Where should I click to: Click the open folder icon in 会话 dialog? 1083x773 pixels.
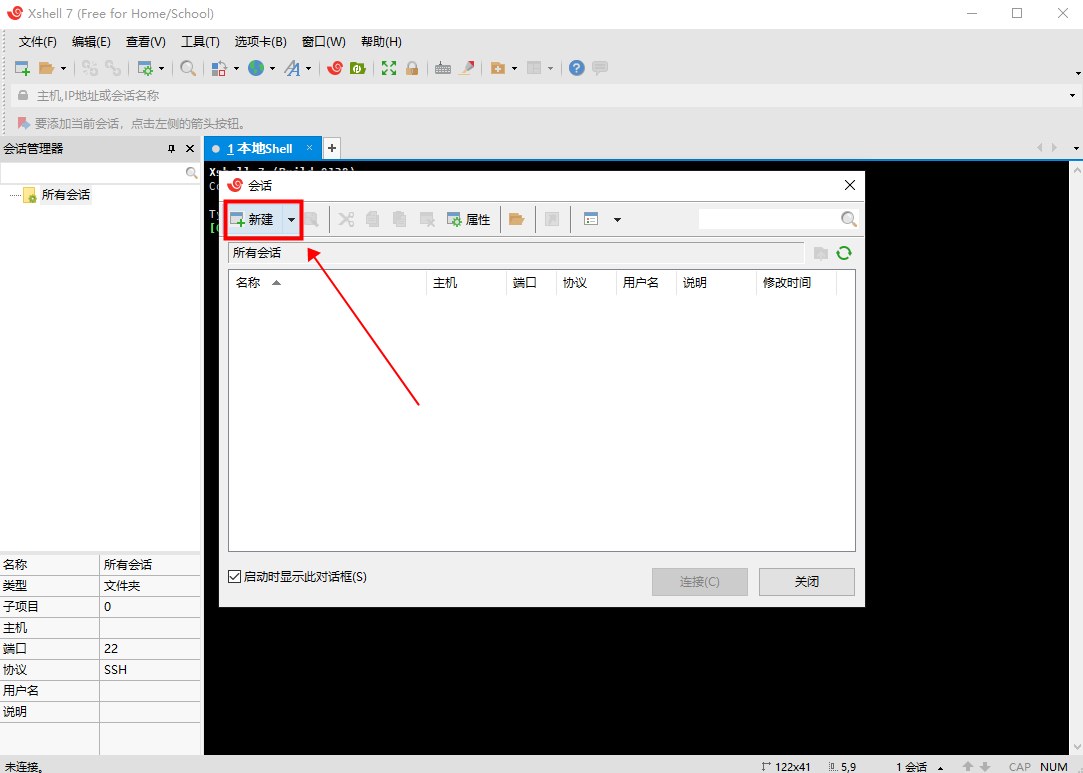click(517, 220)
